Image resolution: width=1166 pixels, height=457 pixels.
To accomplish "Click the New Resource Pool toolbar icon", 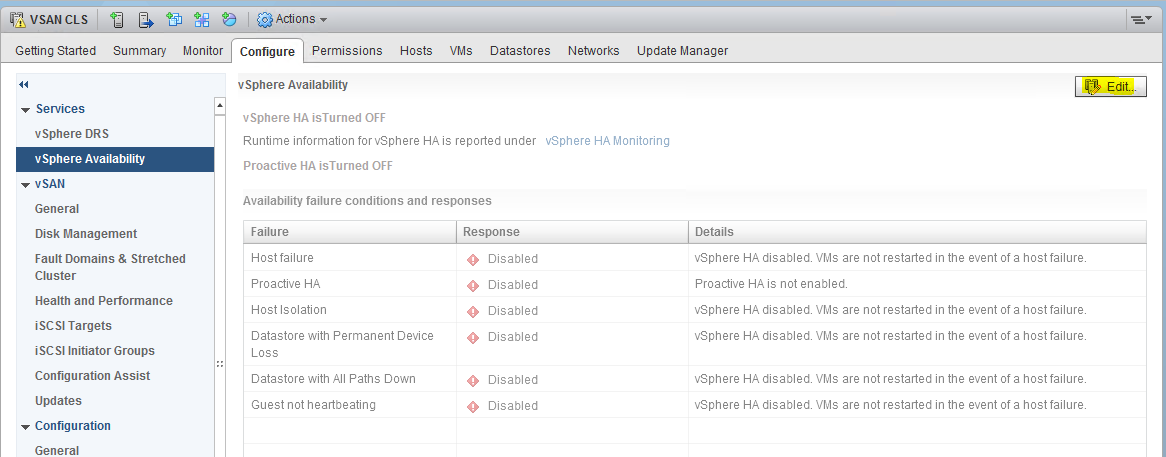I will click(229, 19).
